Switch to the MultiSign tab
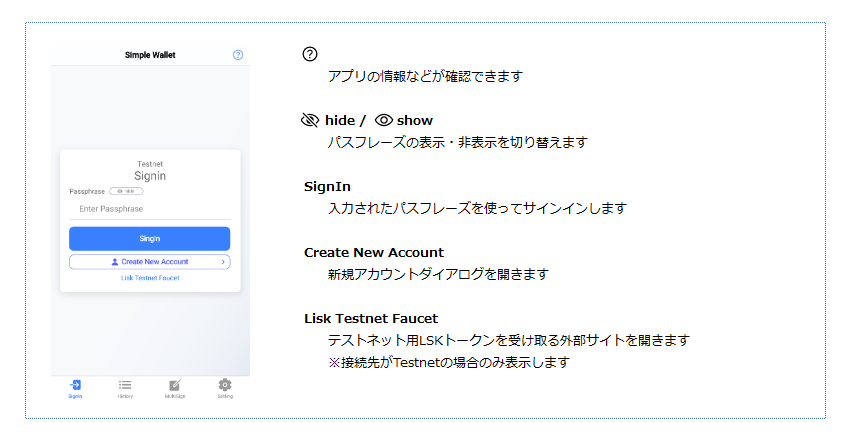This screenshot has height=441, width=851. (175, 389)
